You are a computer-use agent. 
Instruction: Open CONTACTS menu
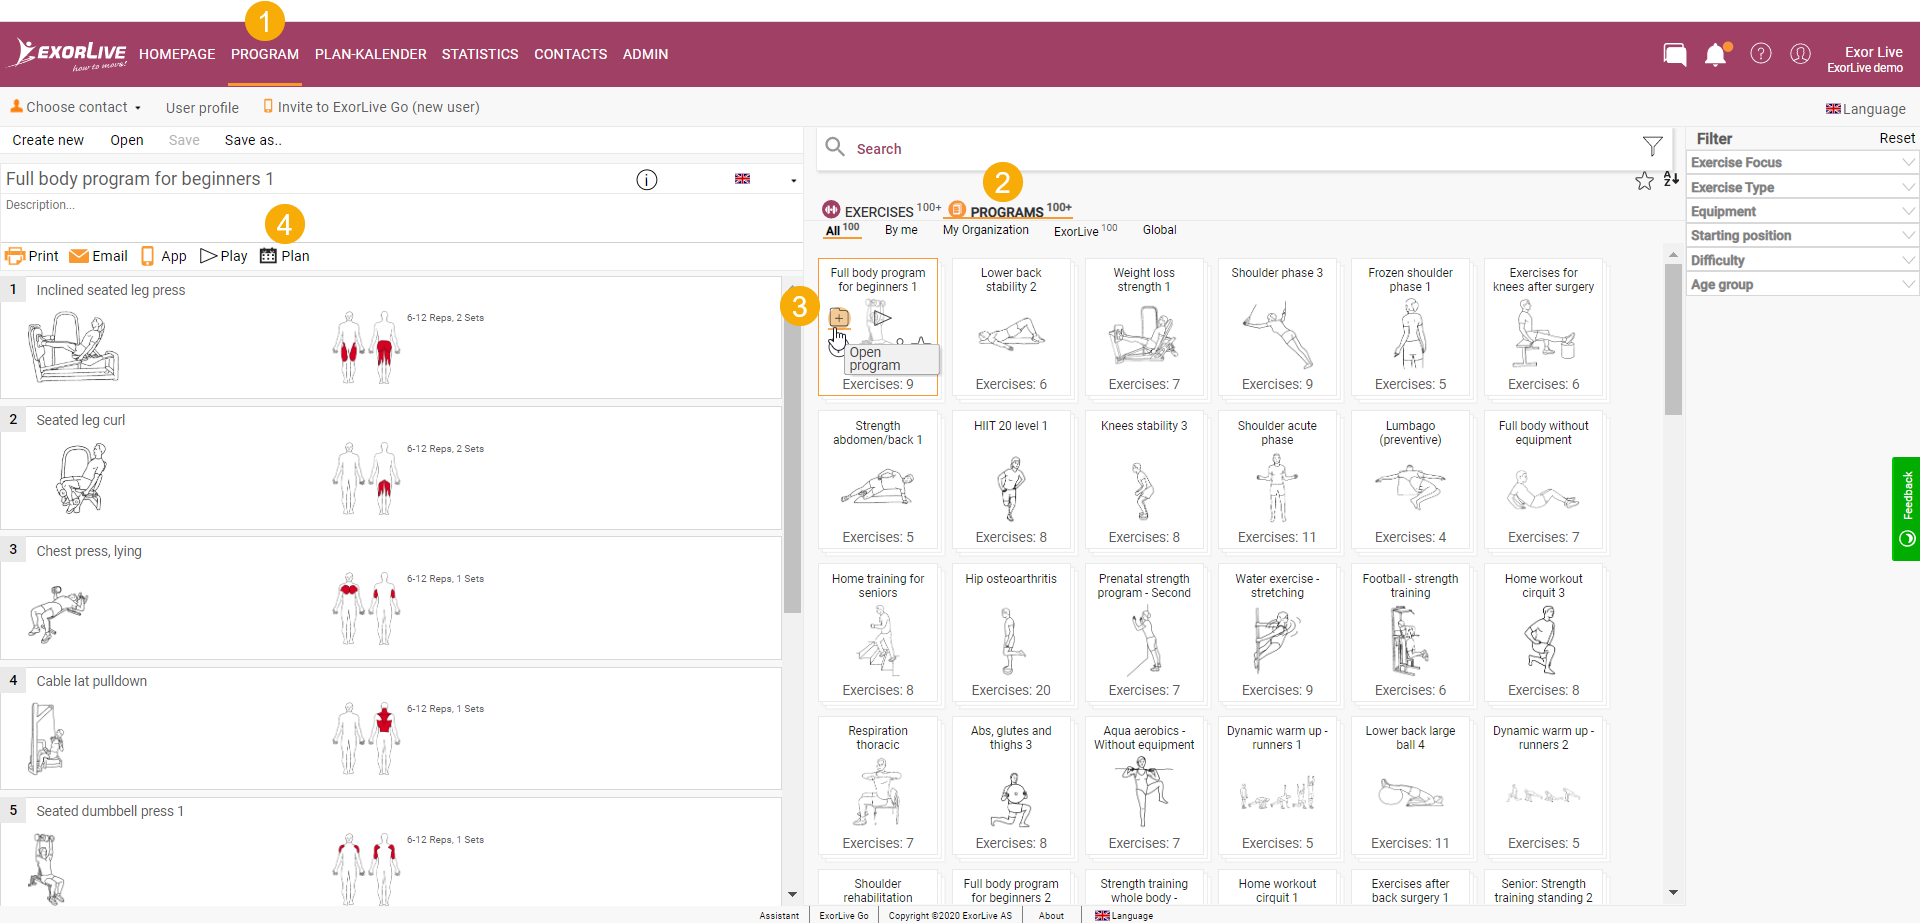(x=571, y=54)
